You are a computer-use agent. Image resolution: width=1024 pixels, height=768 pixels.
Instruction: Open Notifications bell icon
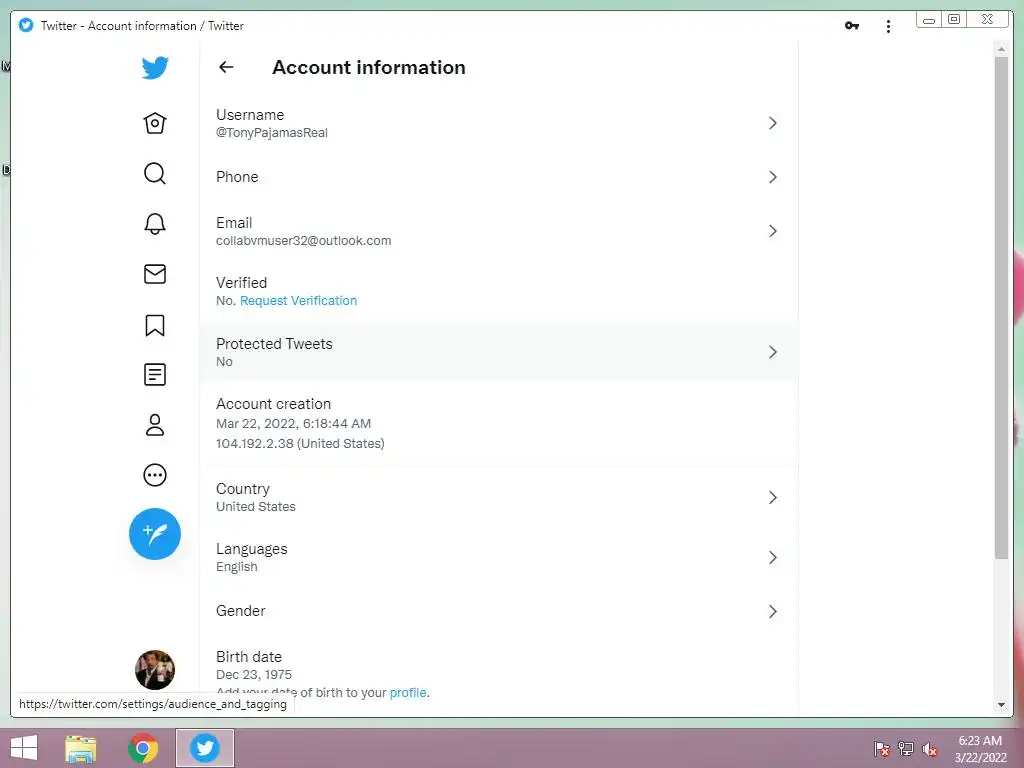155,224
